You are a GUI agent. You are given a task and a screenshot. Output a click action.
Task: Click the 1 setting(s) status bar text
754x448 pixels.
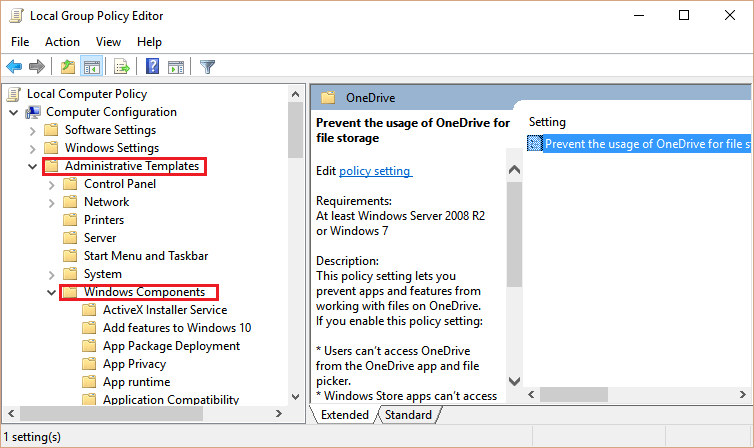(32, 437)
